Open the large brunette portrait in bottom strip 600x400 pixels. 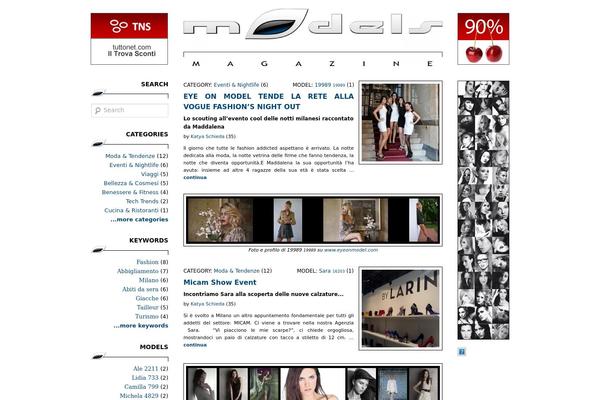[x=313, y=384]
